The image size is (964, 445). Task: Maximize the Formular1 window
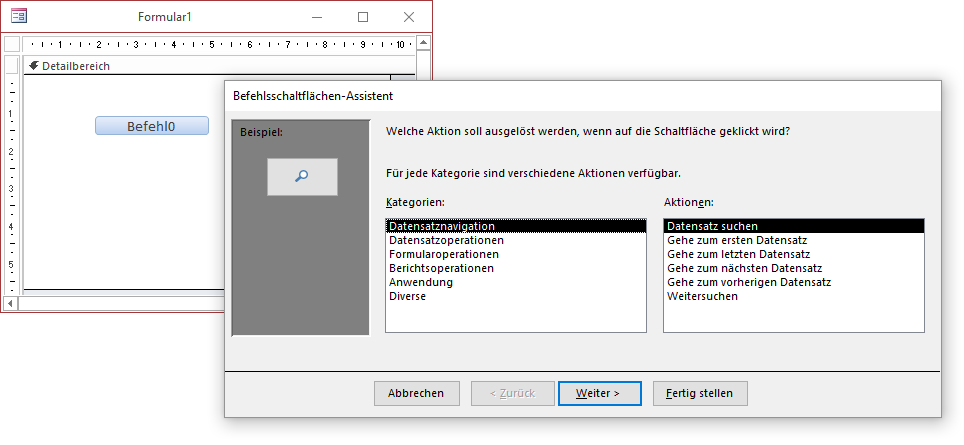click(x=363, y=17)
